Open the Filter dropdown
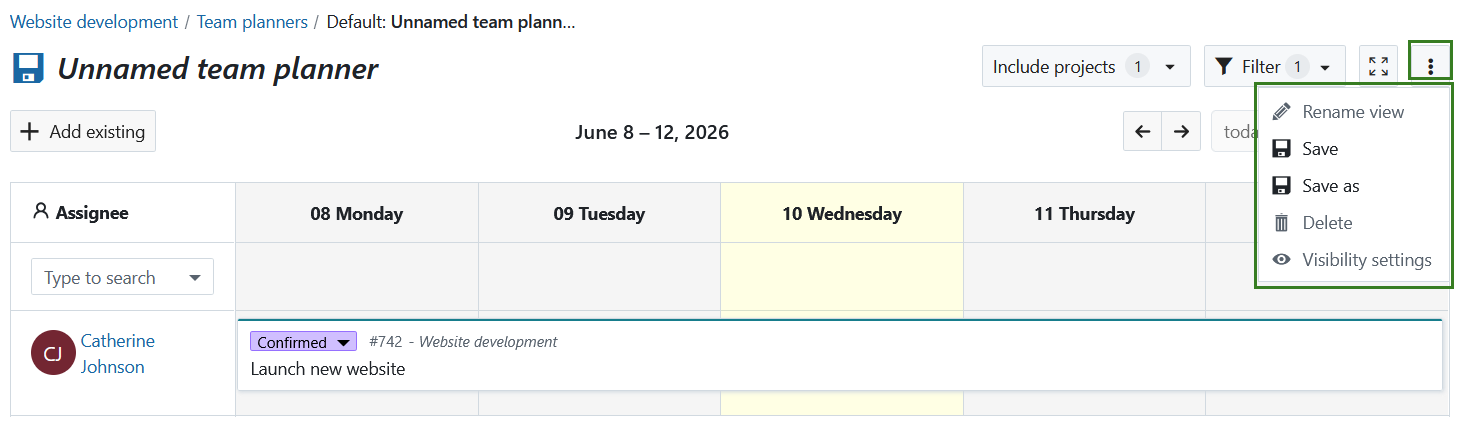1457x442 pixels. 1275,67
